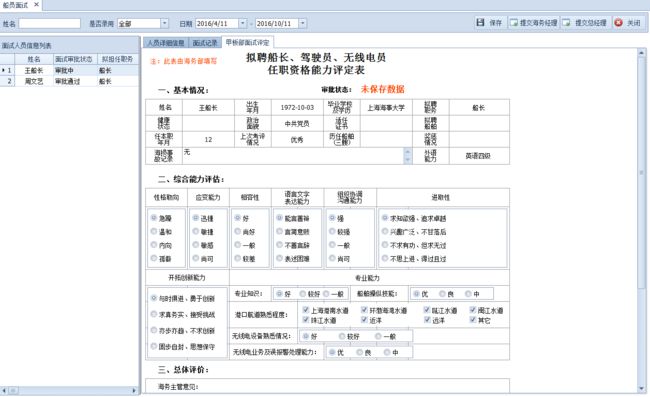The height and width of the screenshot is (397, 650).
Task: Toggle 闽江水道 checkbox
Action: (x=473, y=310)
